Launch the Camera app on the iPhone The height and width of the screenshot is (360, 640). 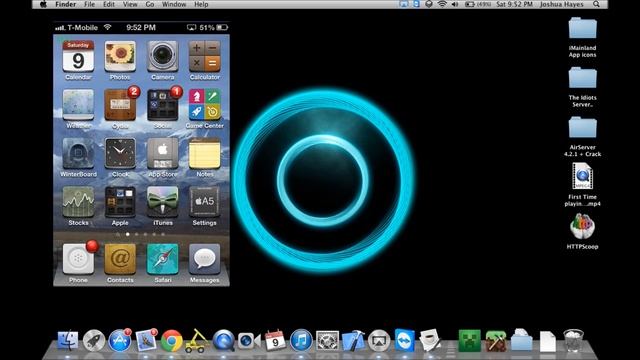(162, 57)
